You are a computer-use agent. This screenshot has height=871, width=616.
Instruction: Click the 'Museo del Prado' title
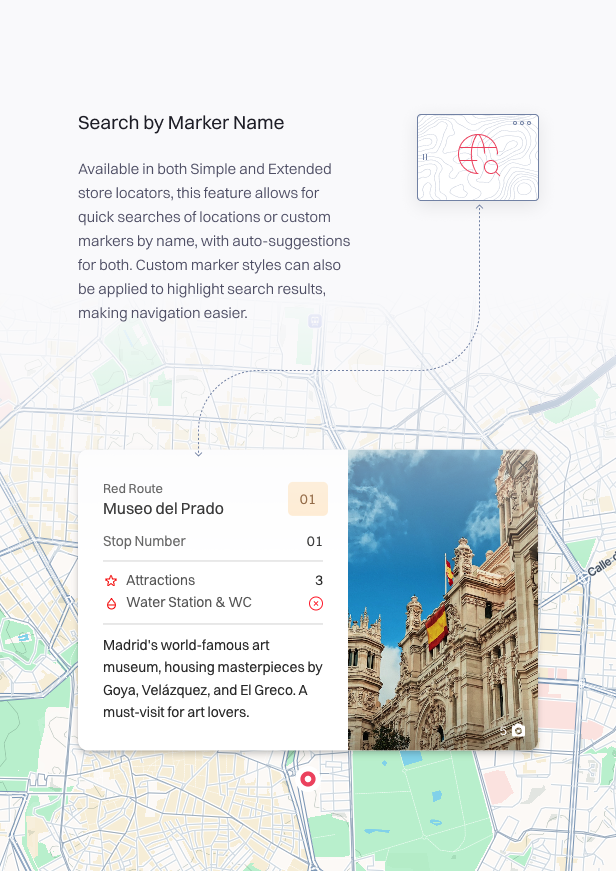(x=163, y=508)
